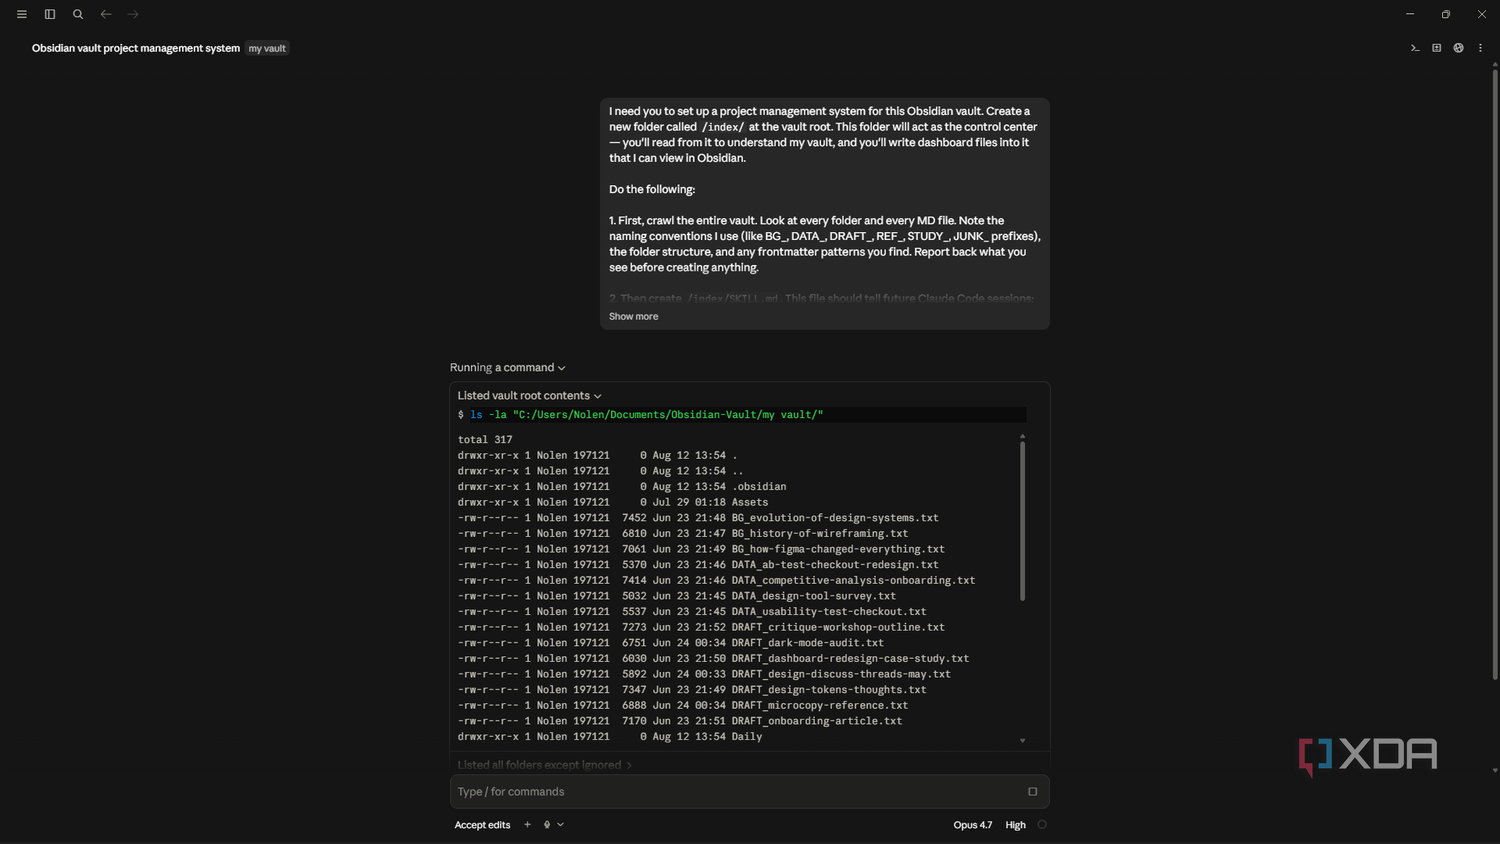
Task: Add attachment with the plus icon
Action: [x=527, y=825]
